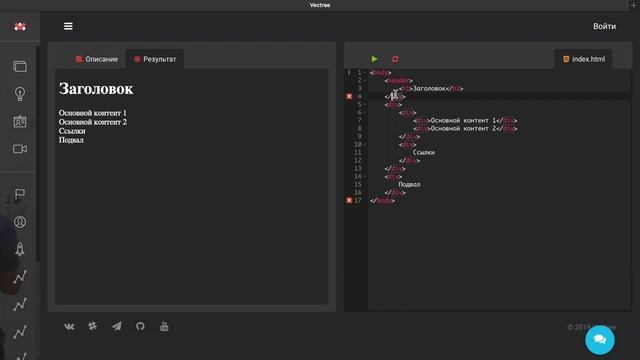Open the second line-chart sidebar icon
The image size is (640, 360).
pyautogui.click(x=20, y=304)
